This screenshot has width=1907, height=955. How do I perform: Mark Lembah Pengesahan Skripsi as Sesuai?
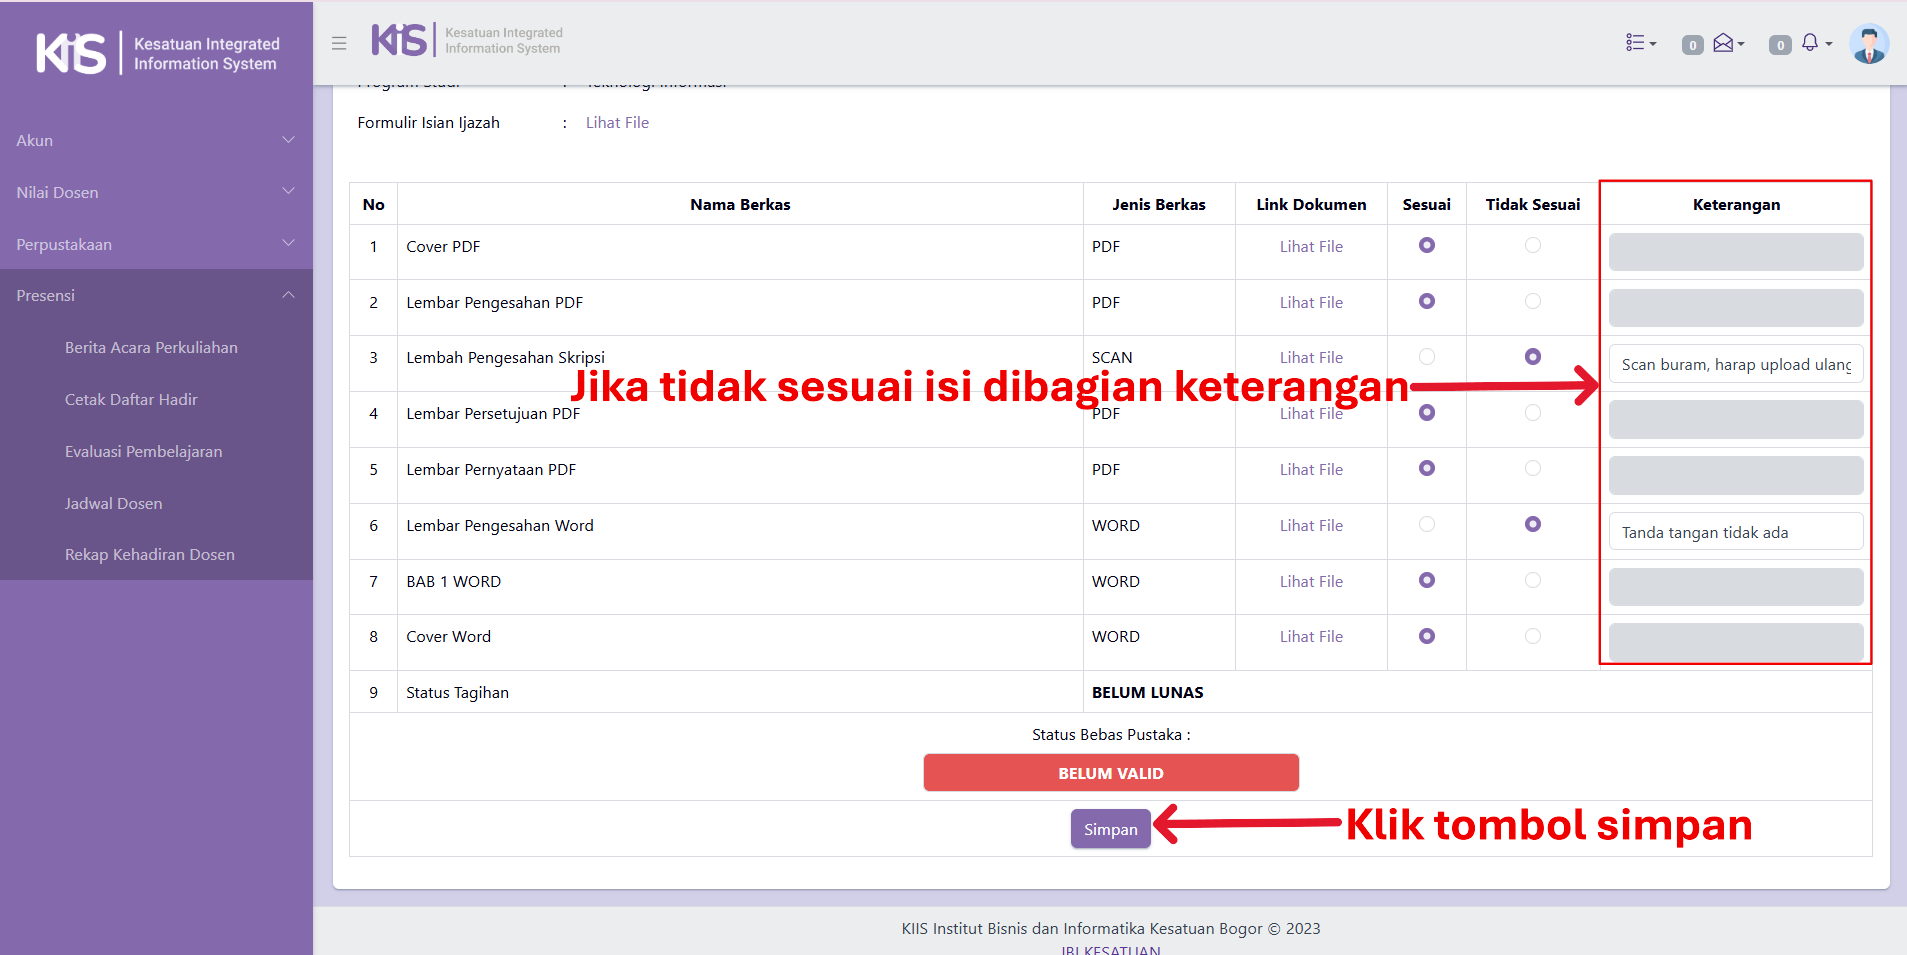pos(1426,357)
